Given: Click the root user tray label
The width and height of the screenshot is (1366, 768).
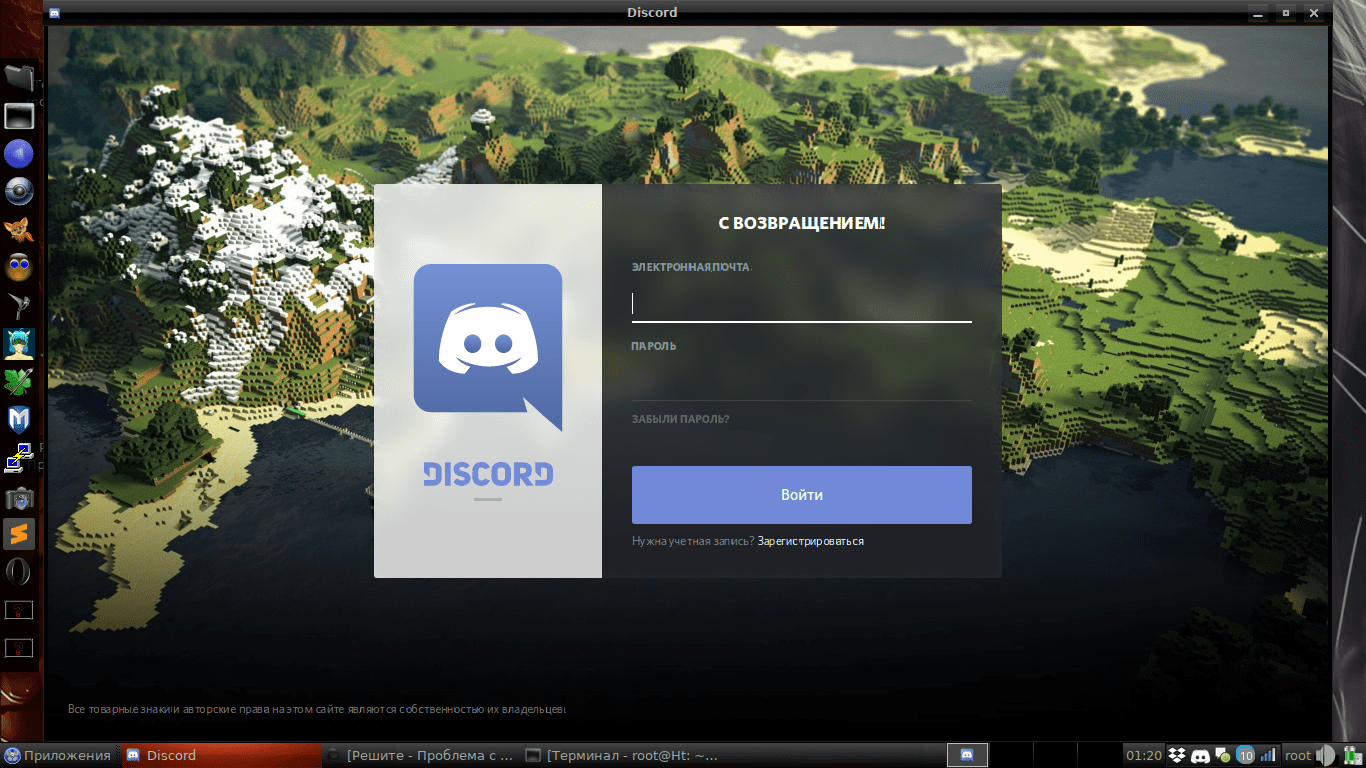Looking at the screenshot, I should click(1297, 755).
